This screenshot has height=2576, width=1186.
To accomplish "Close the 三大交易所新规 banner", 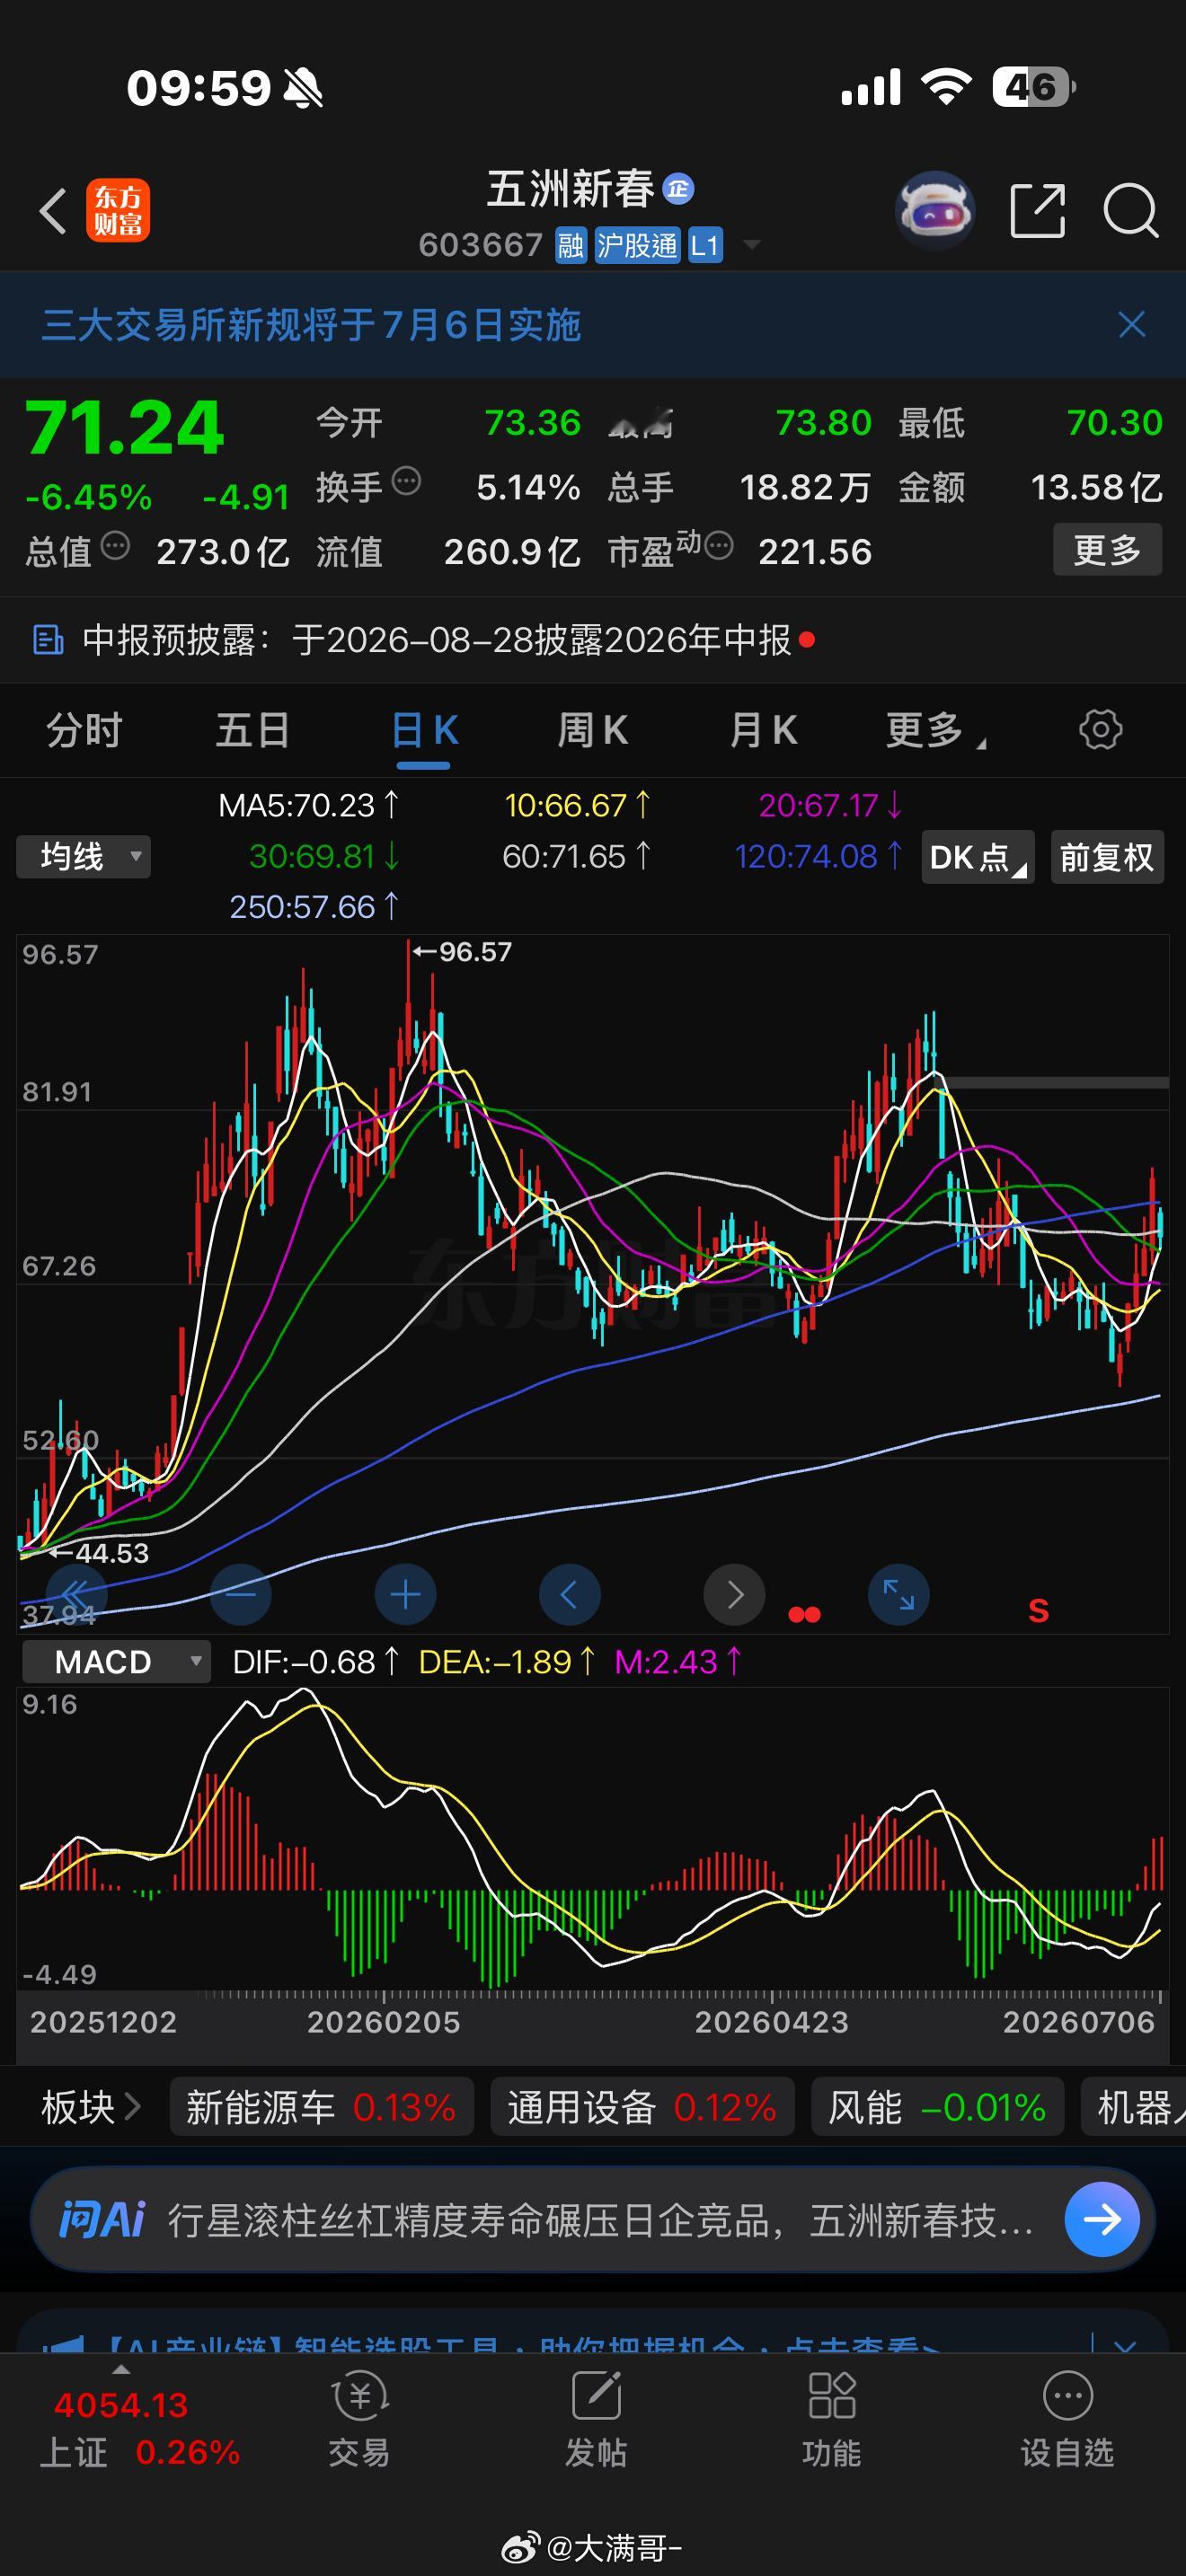I will pyautogui.click(x=1132, y=324).
